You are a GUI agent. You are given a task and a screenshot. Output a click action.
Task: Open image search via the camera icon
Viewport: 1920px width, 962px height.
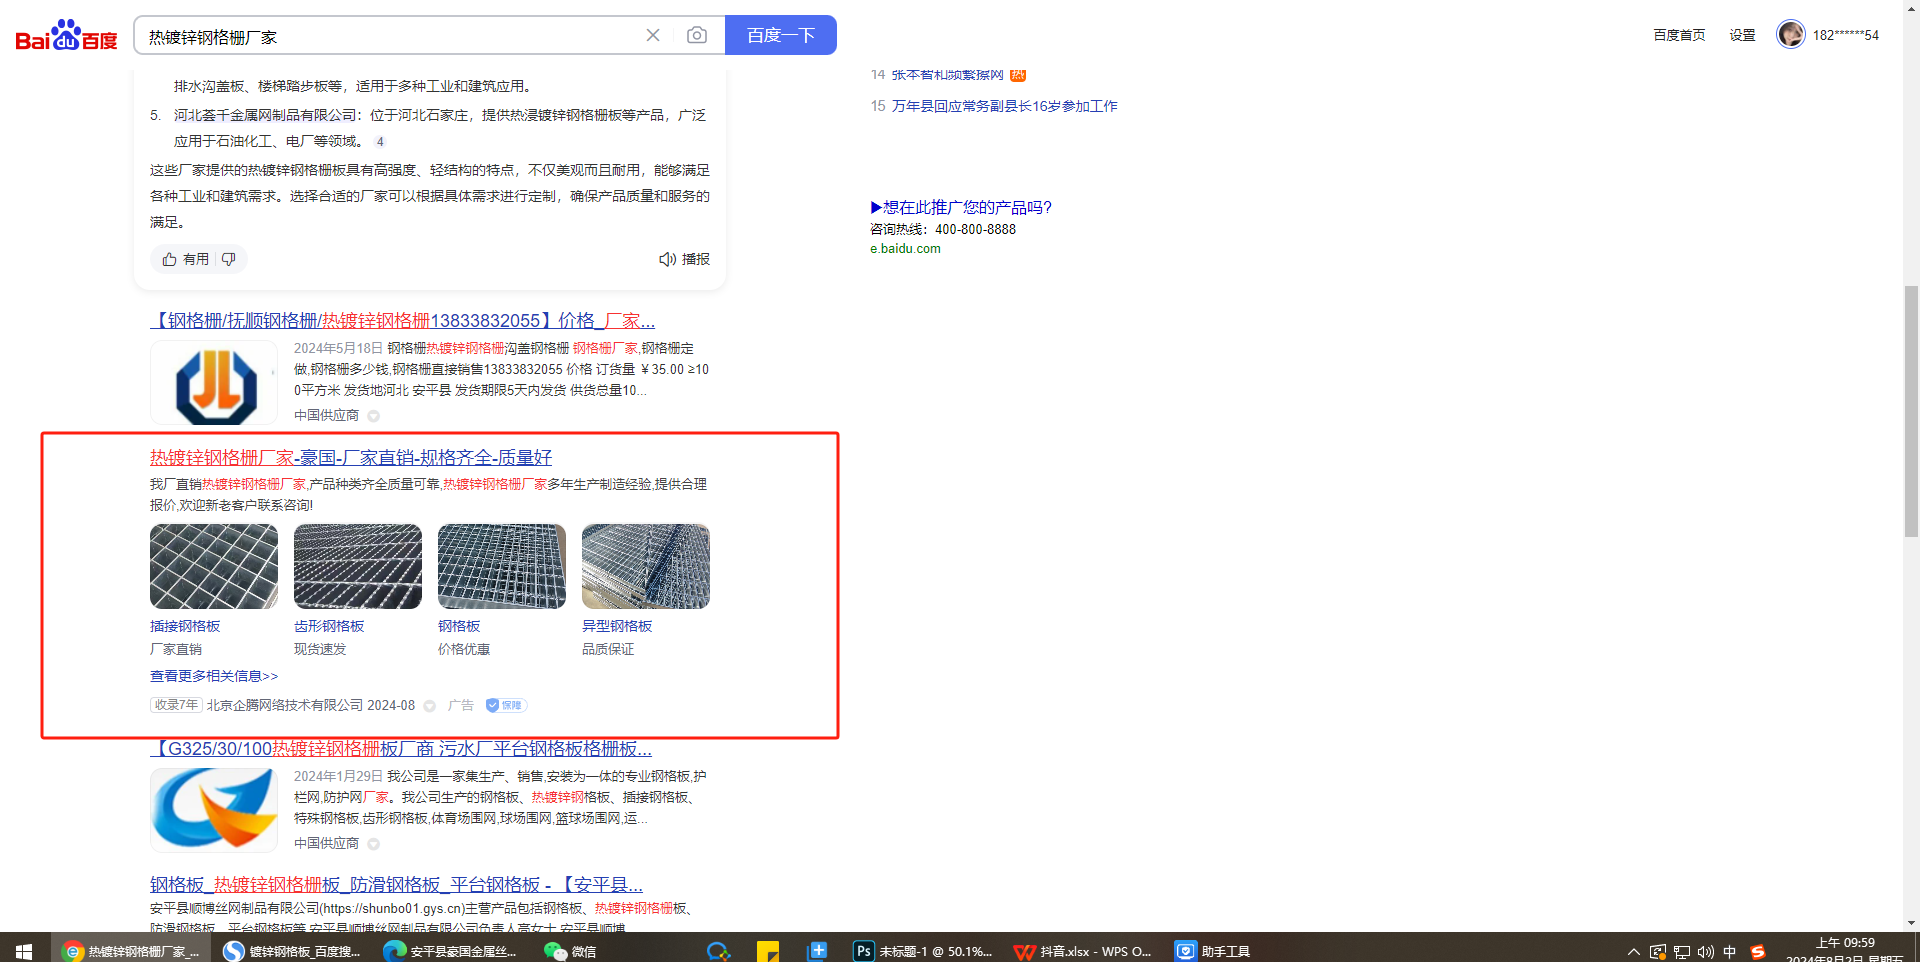[697, 35]
